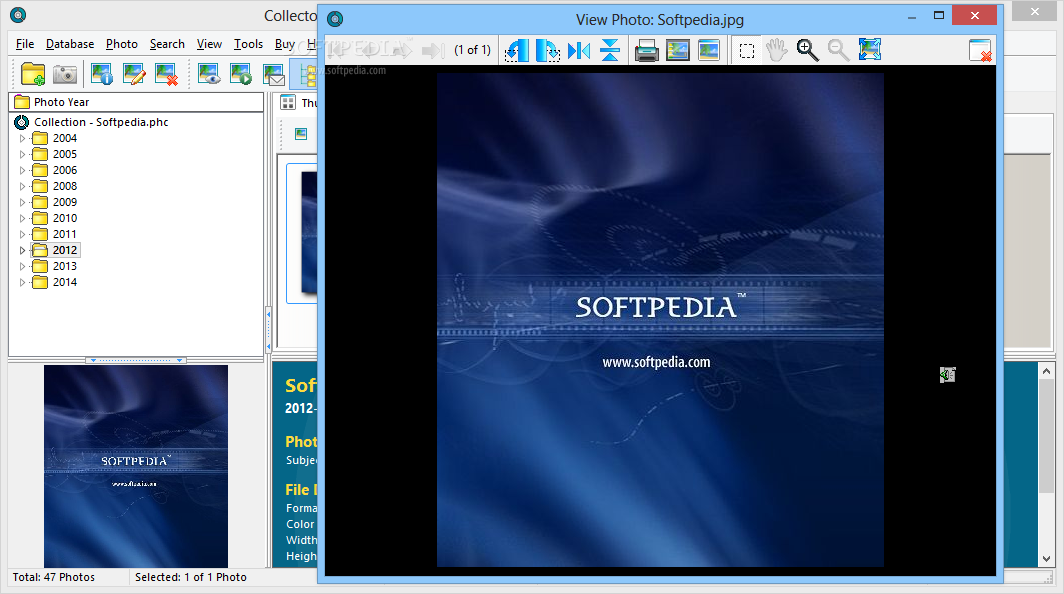Click the preview image in bottom-left pane
Screen dimensions: 1064x594
tap(136, 466)
